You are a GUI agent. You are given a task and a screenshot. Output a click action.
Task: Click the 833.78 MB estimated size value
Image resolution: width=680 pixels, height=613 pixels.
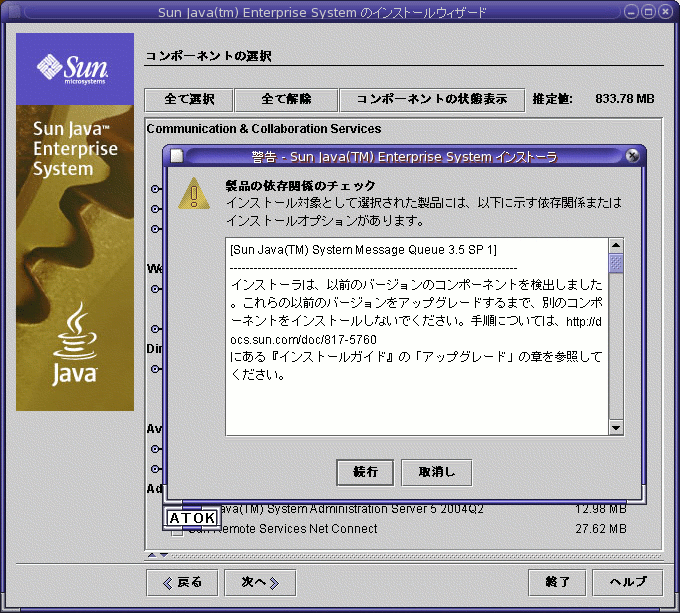pos(624,99)
